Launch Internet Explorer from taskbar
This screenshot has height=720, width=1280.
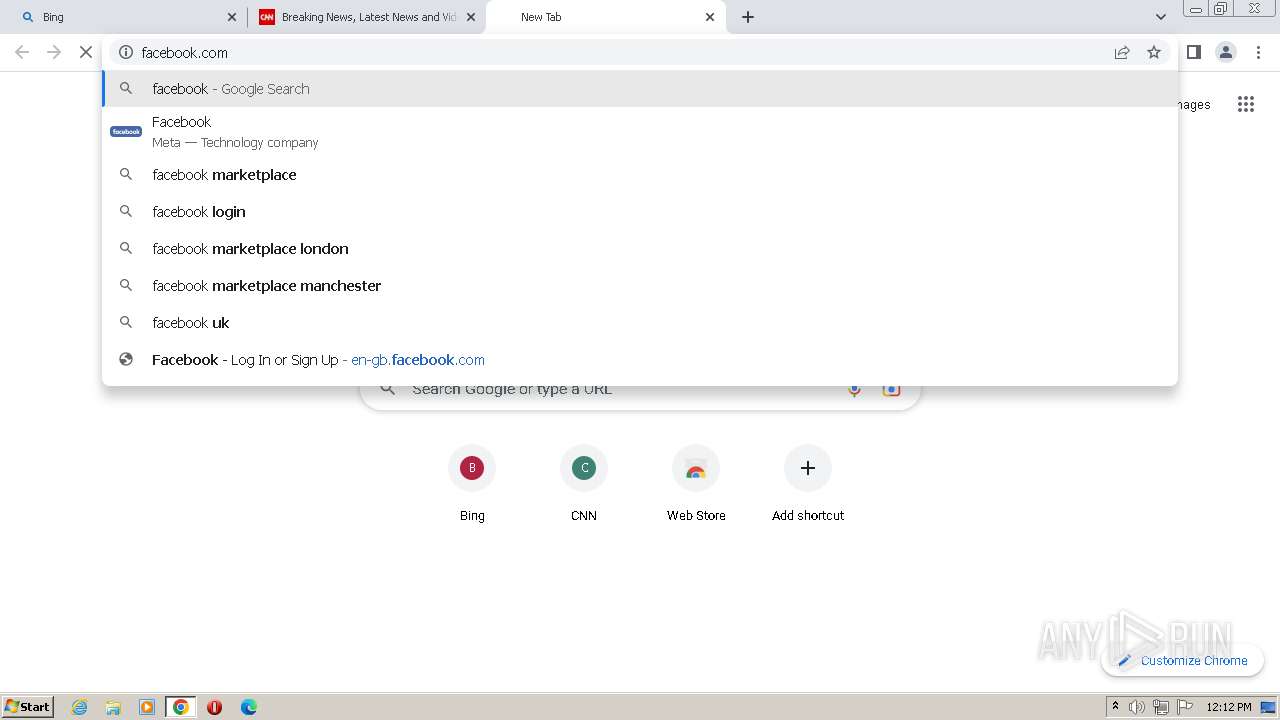point(80,707)
